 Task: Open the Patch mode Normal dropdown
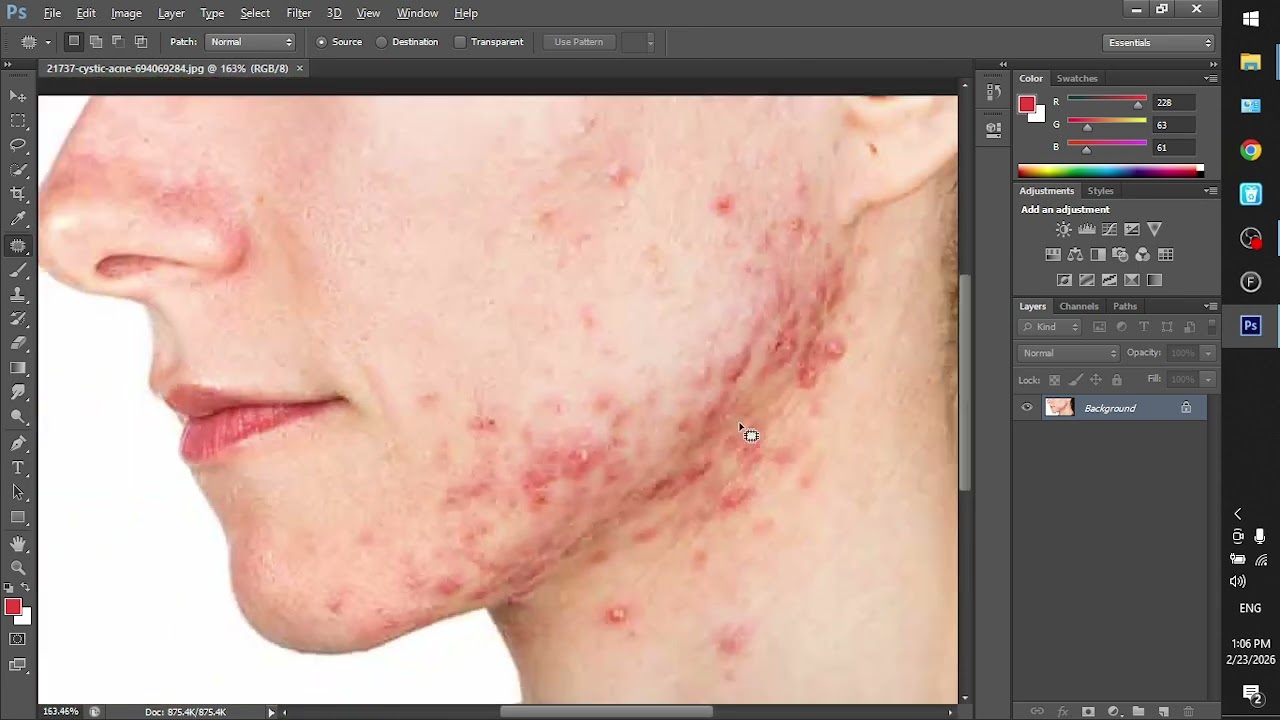click(250, 42)
